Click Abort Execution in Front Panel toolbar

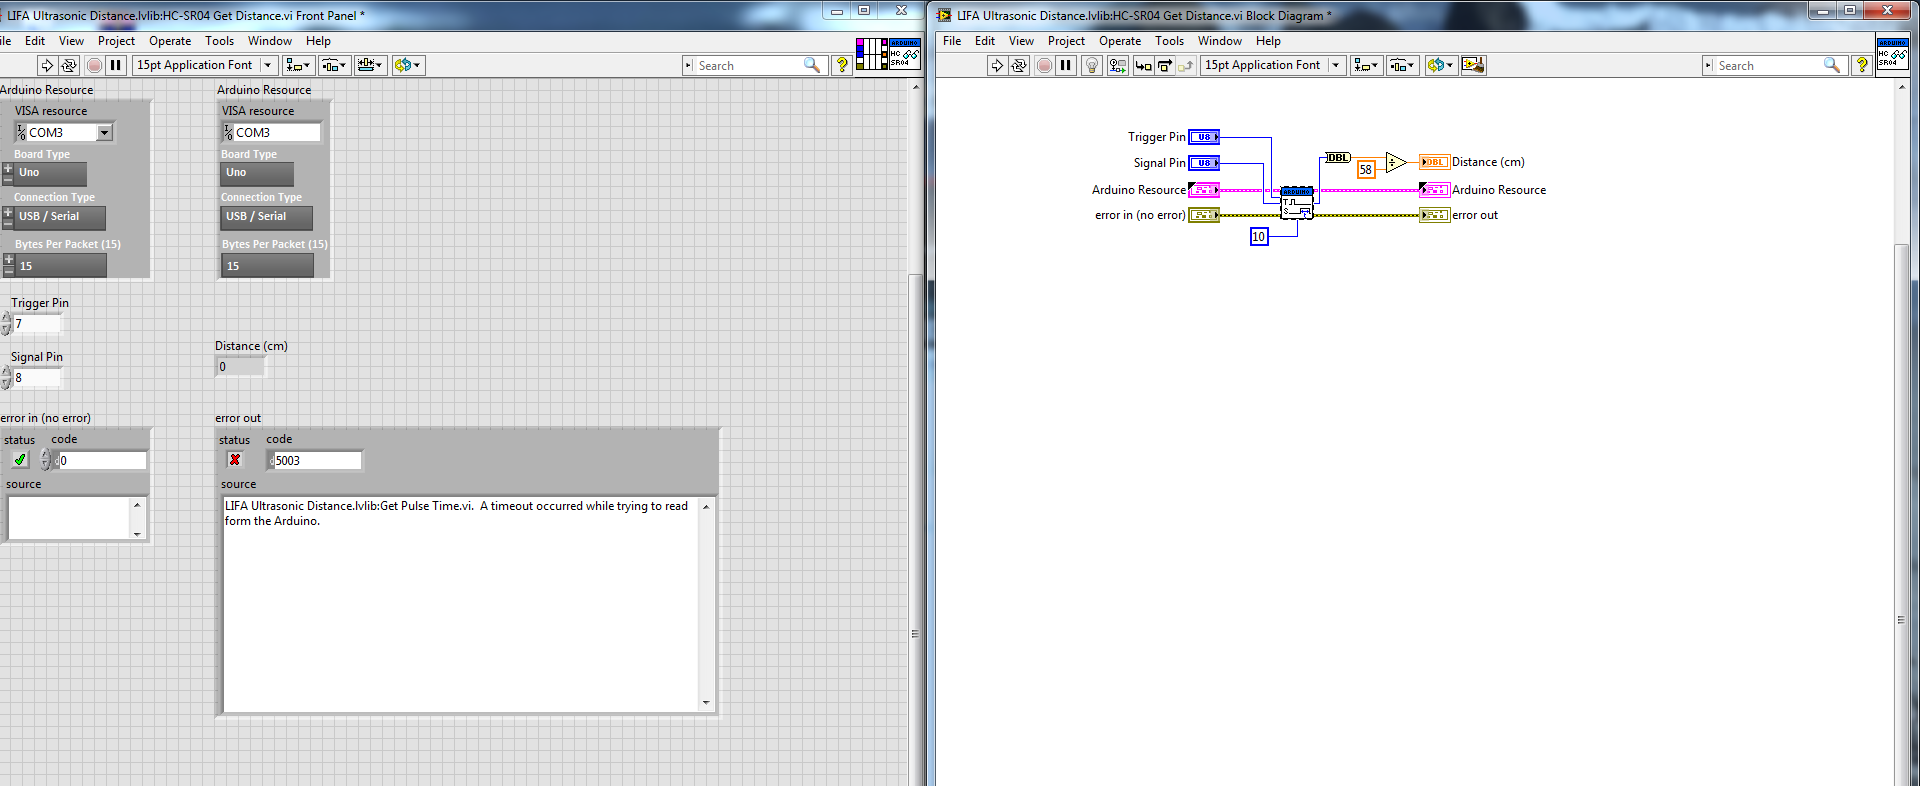tap(94, 65)
